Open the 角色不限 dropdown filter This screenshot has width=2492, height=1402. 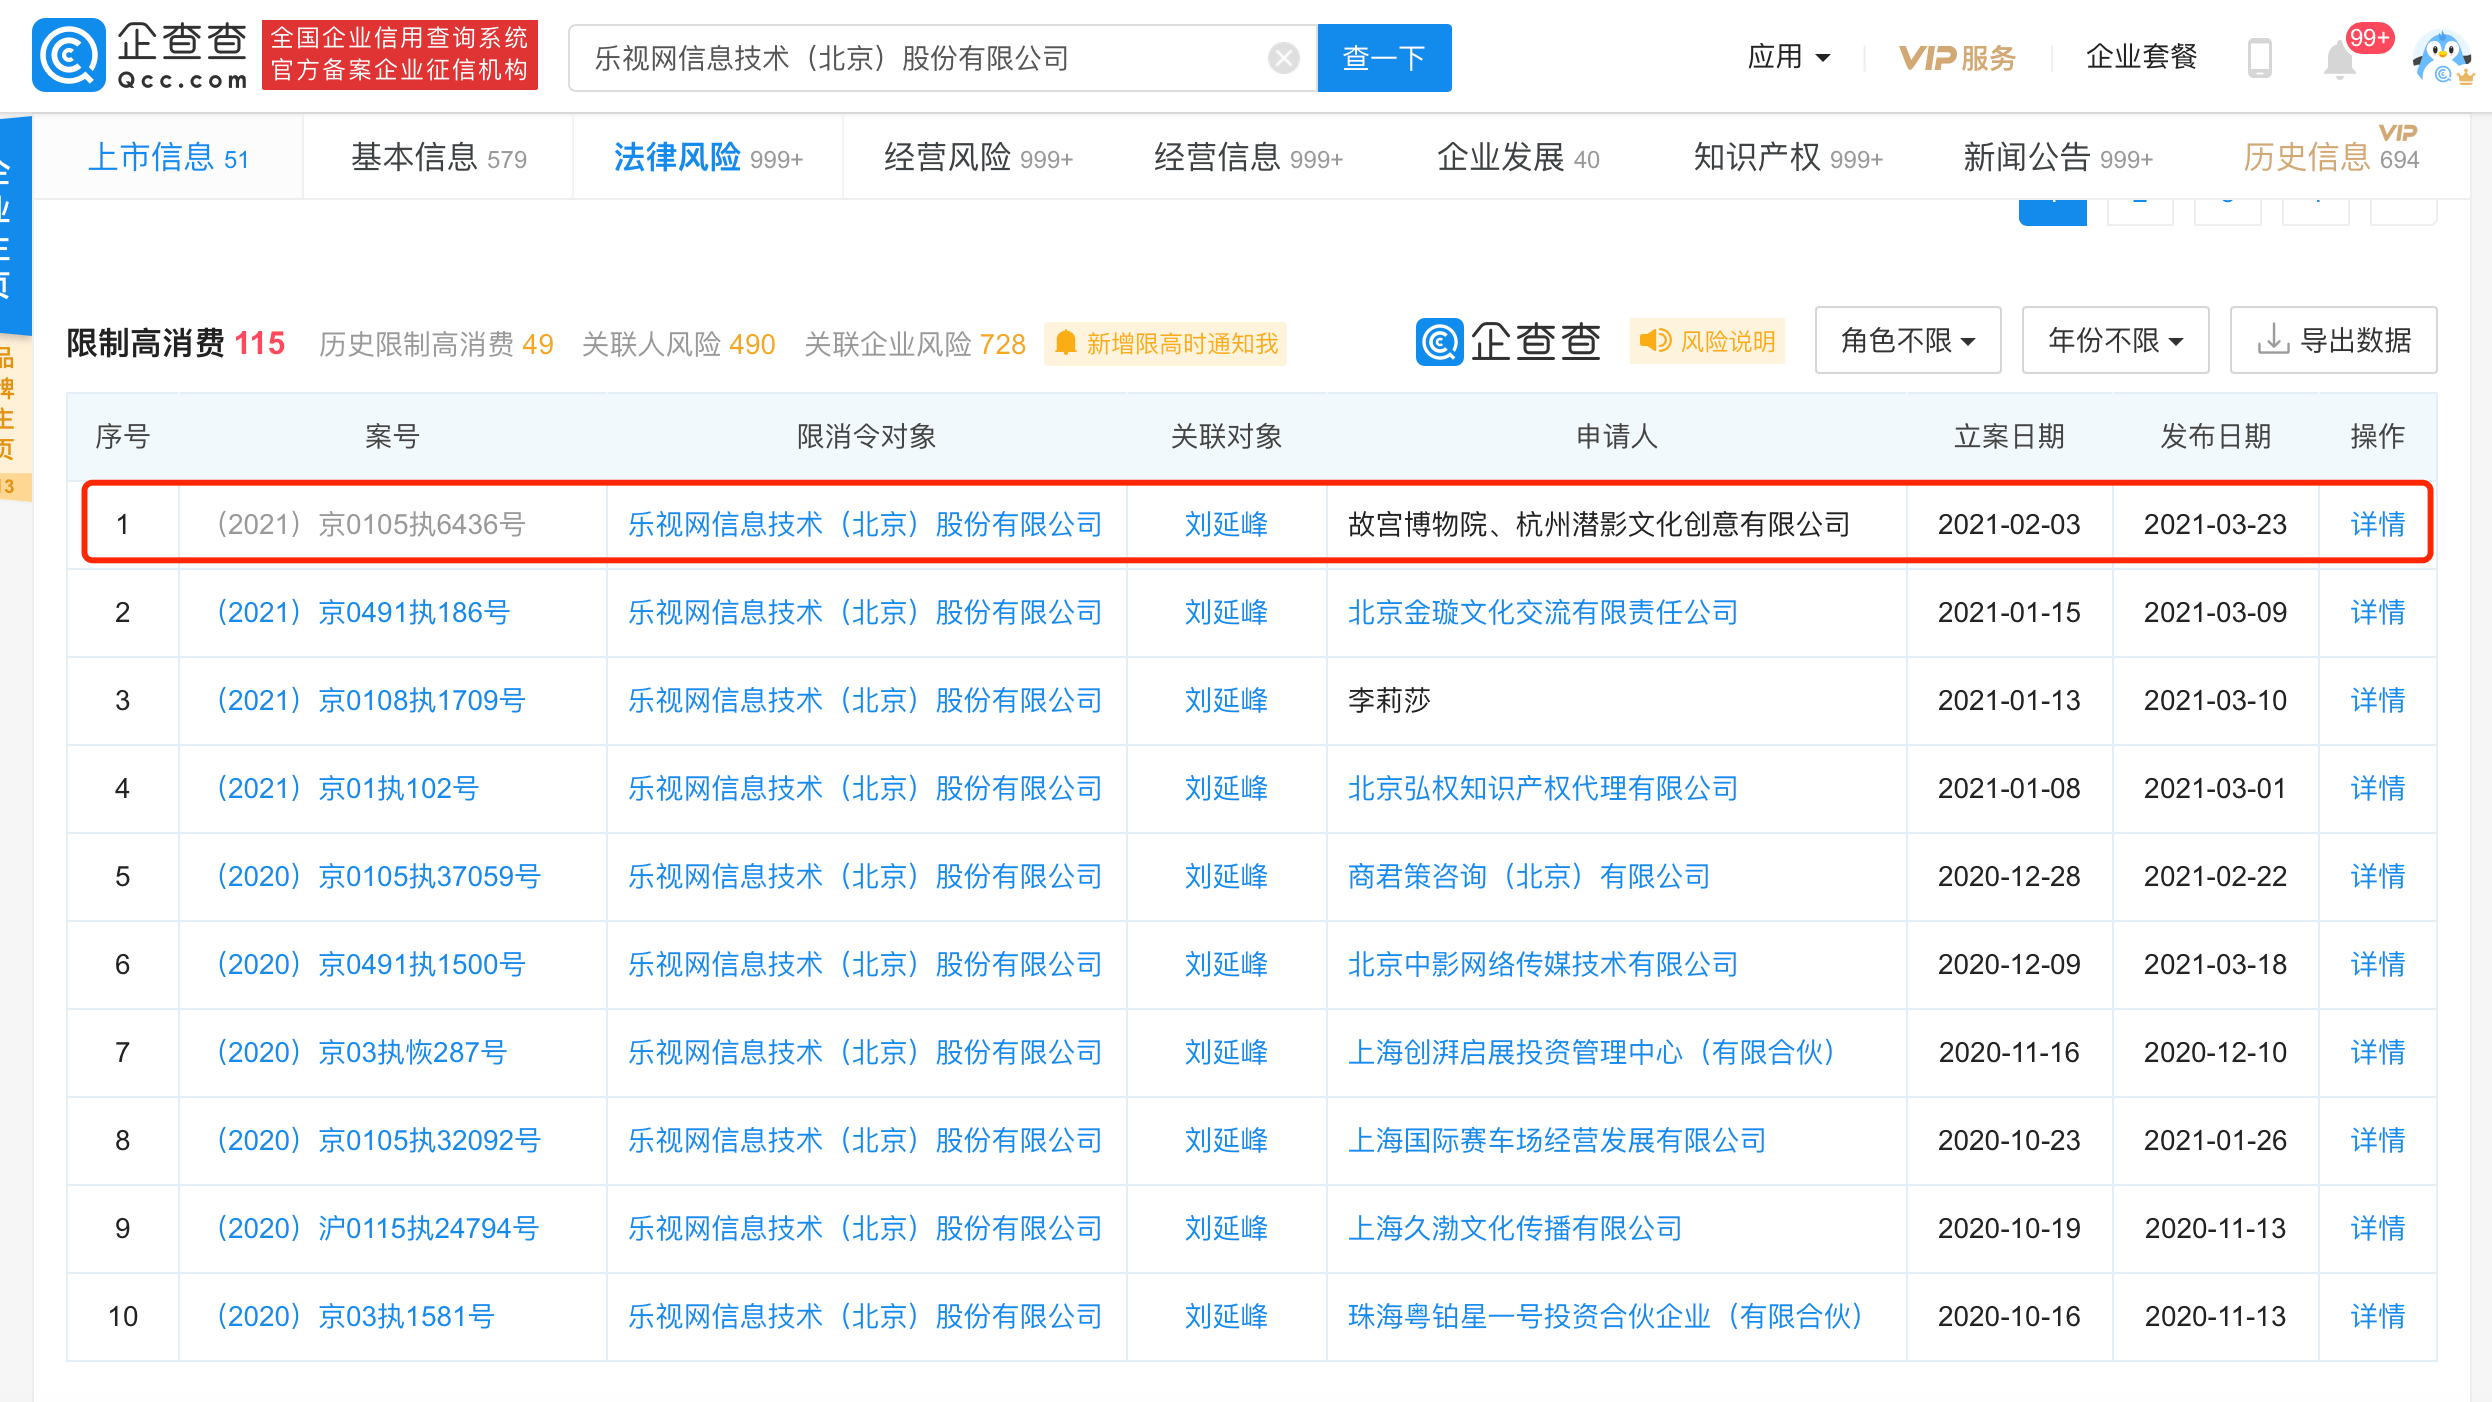1906,340
